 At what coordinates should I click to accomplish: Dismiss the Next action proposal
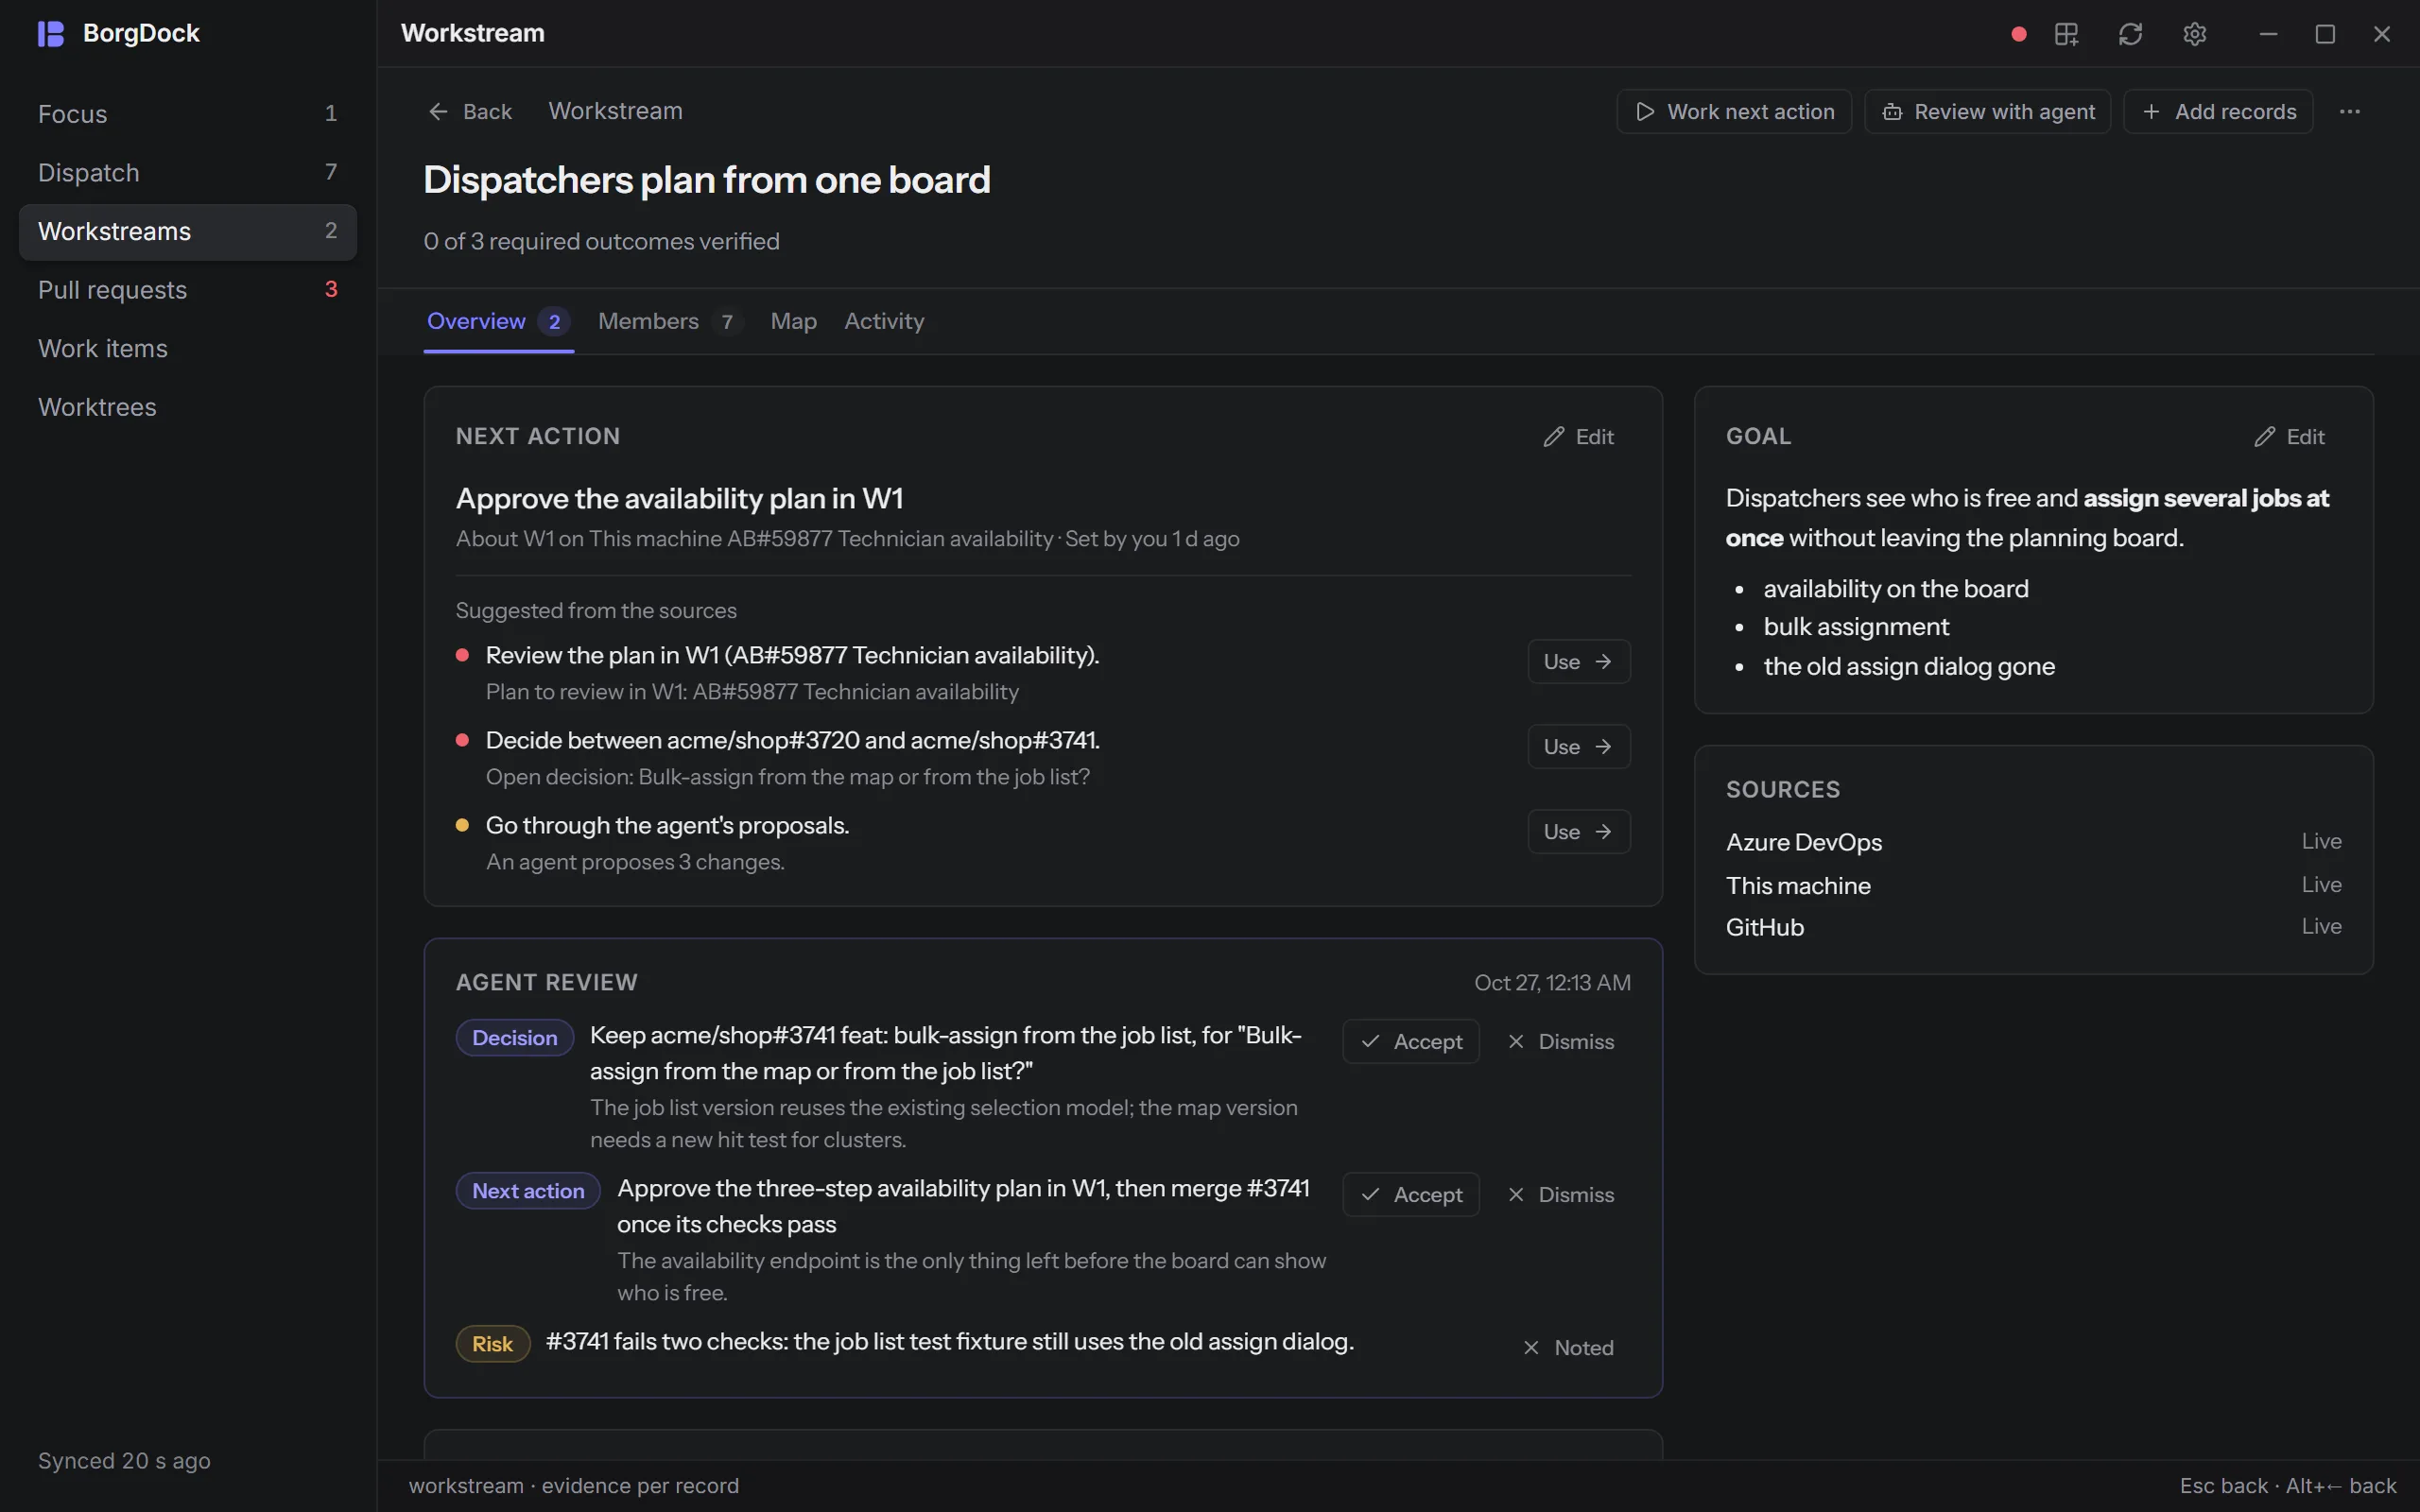pyautogui.click(x=1561, y=1195)
